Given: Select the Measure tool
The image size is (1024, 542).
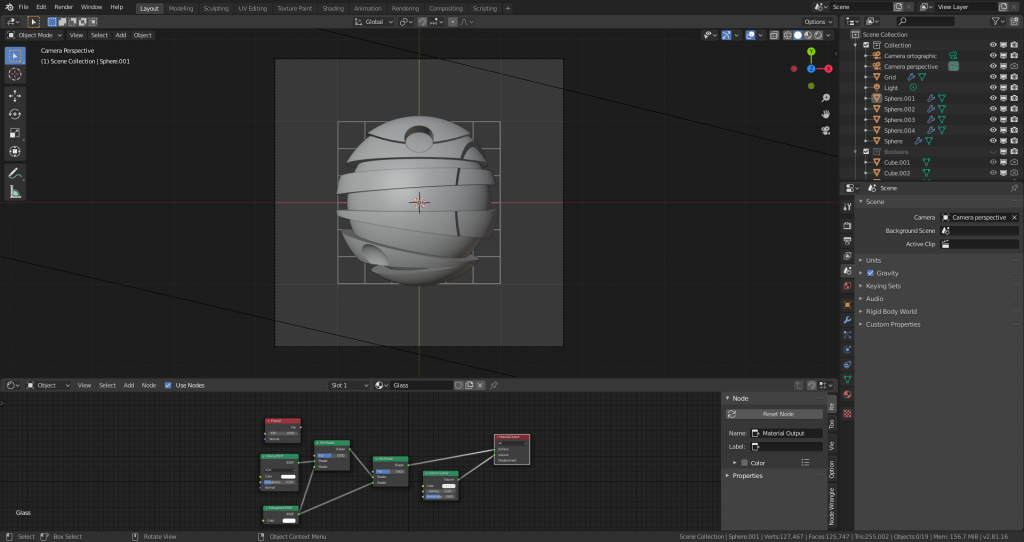Looking at the screenshot, I should point(15,192).
